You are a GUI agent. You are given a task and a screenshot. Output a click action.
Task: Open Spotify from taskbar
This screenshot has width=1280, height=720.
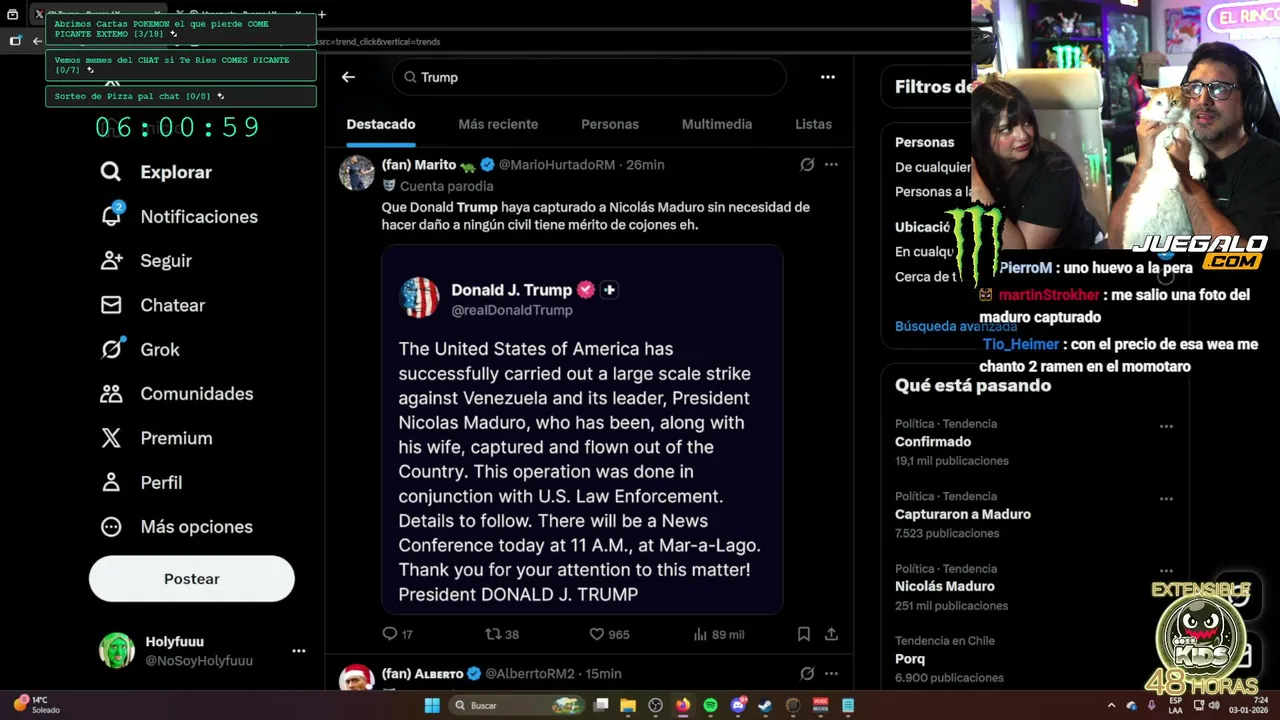(710, 705)
